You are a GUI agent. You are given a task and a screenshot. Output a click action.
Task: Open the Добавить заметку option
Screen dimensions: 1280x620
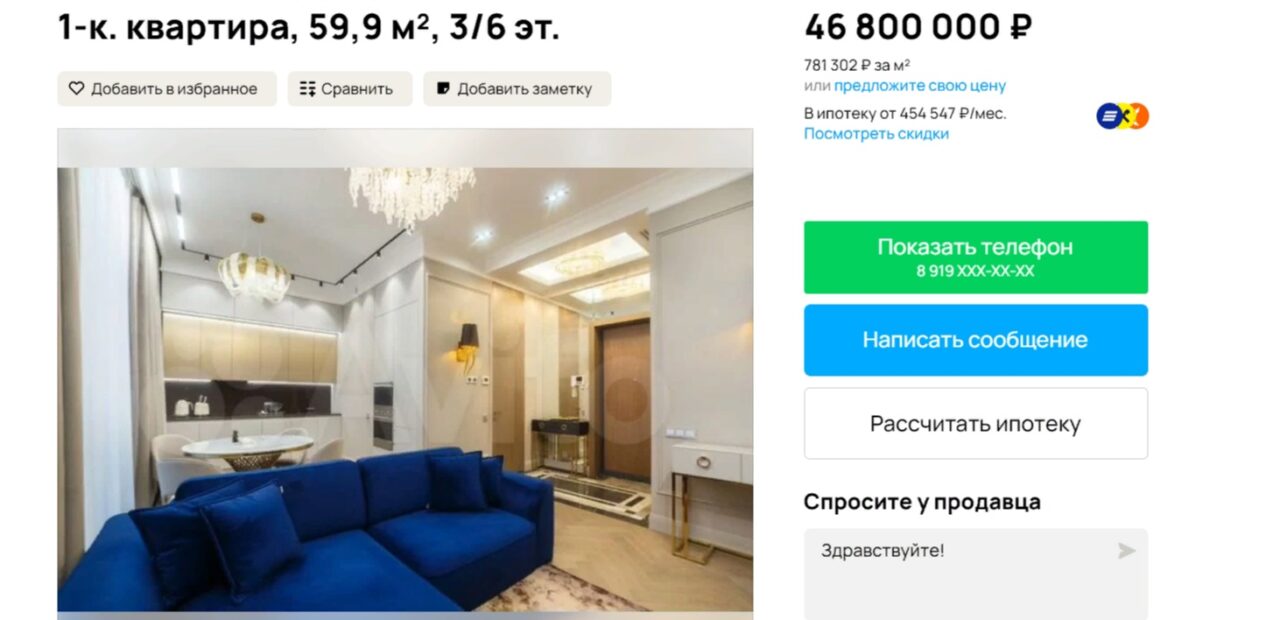pyautogui.click(x=517, y=89)
